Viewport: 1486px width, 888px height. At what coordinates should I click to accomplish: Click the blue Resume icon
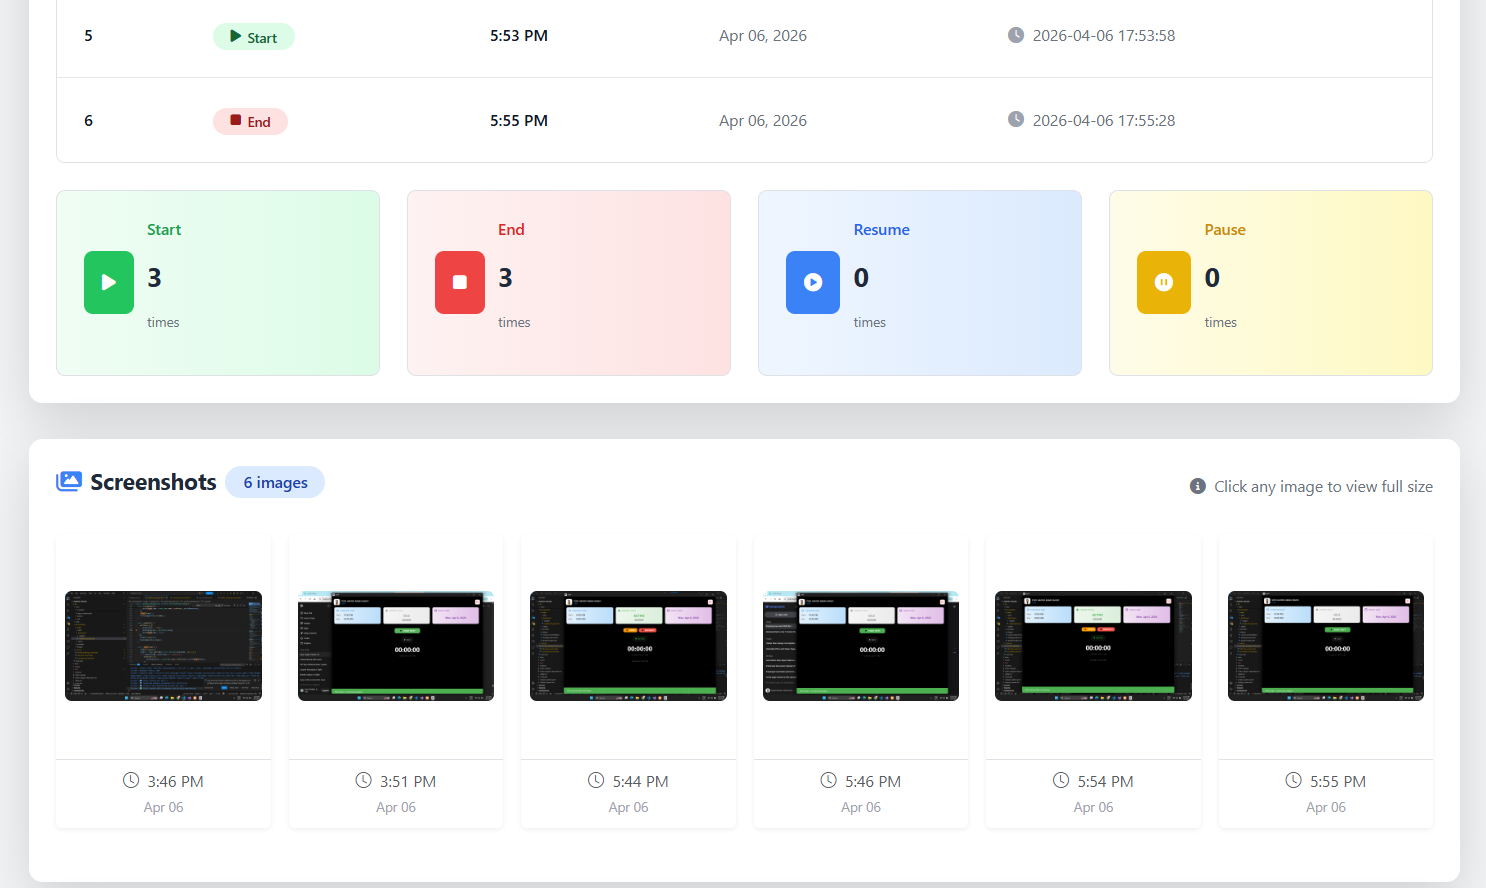click(812, 282)
